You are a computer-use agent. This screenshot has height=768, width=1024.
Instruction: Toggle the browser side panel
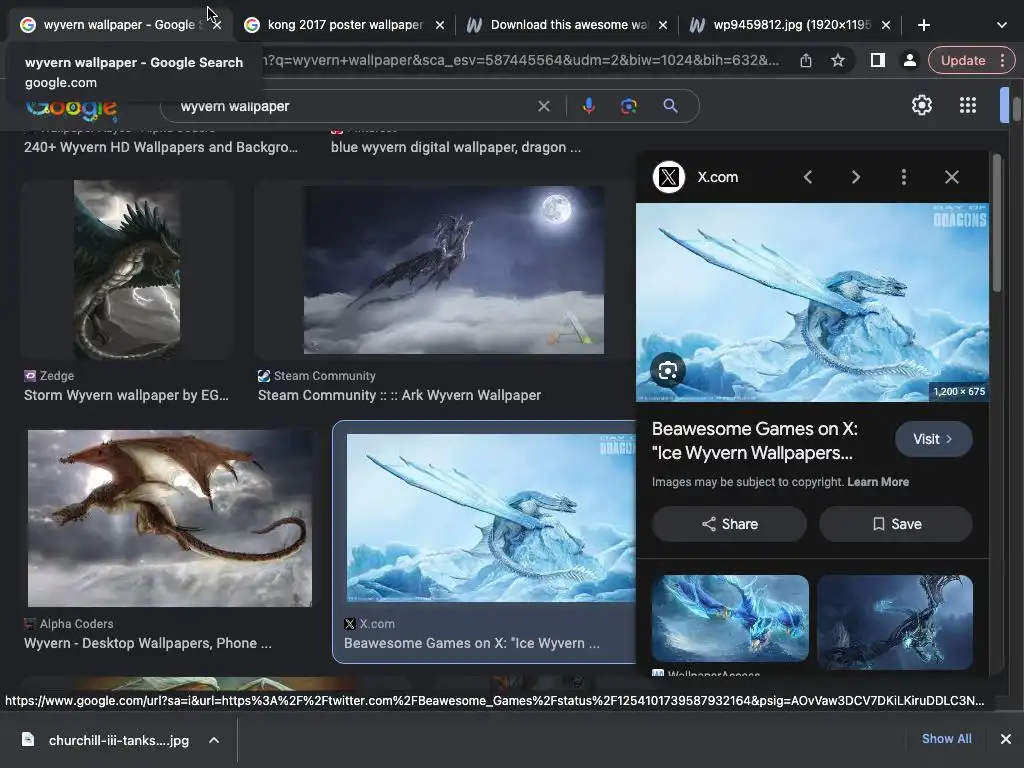pos(877,60)
